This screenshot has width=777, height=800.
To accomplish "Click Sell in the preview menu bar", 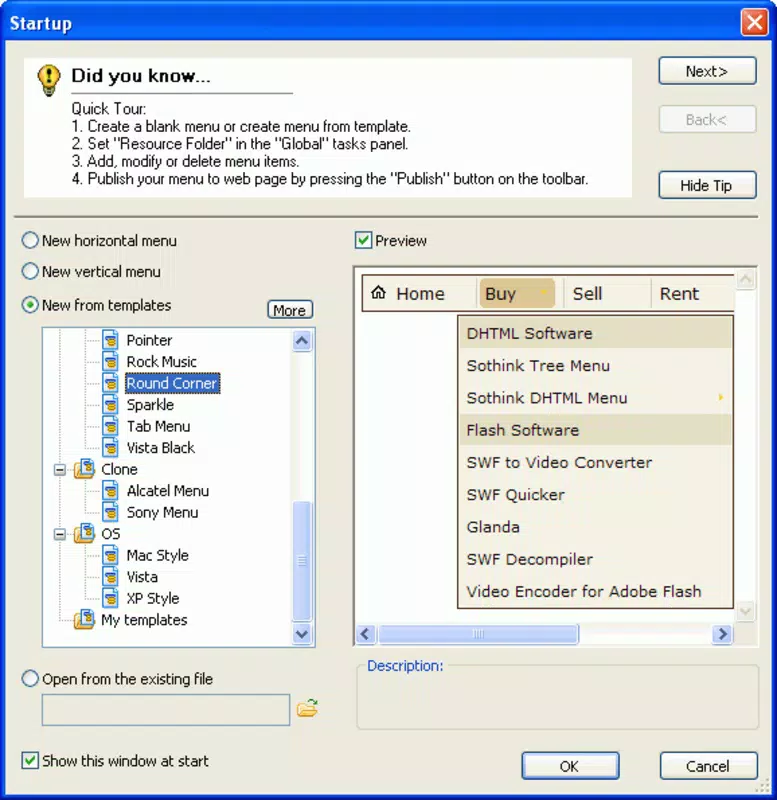I will click(x=587, y=294).
